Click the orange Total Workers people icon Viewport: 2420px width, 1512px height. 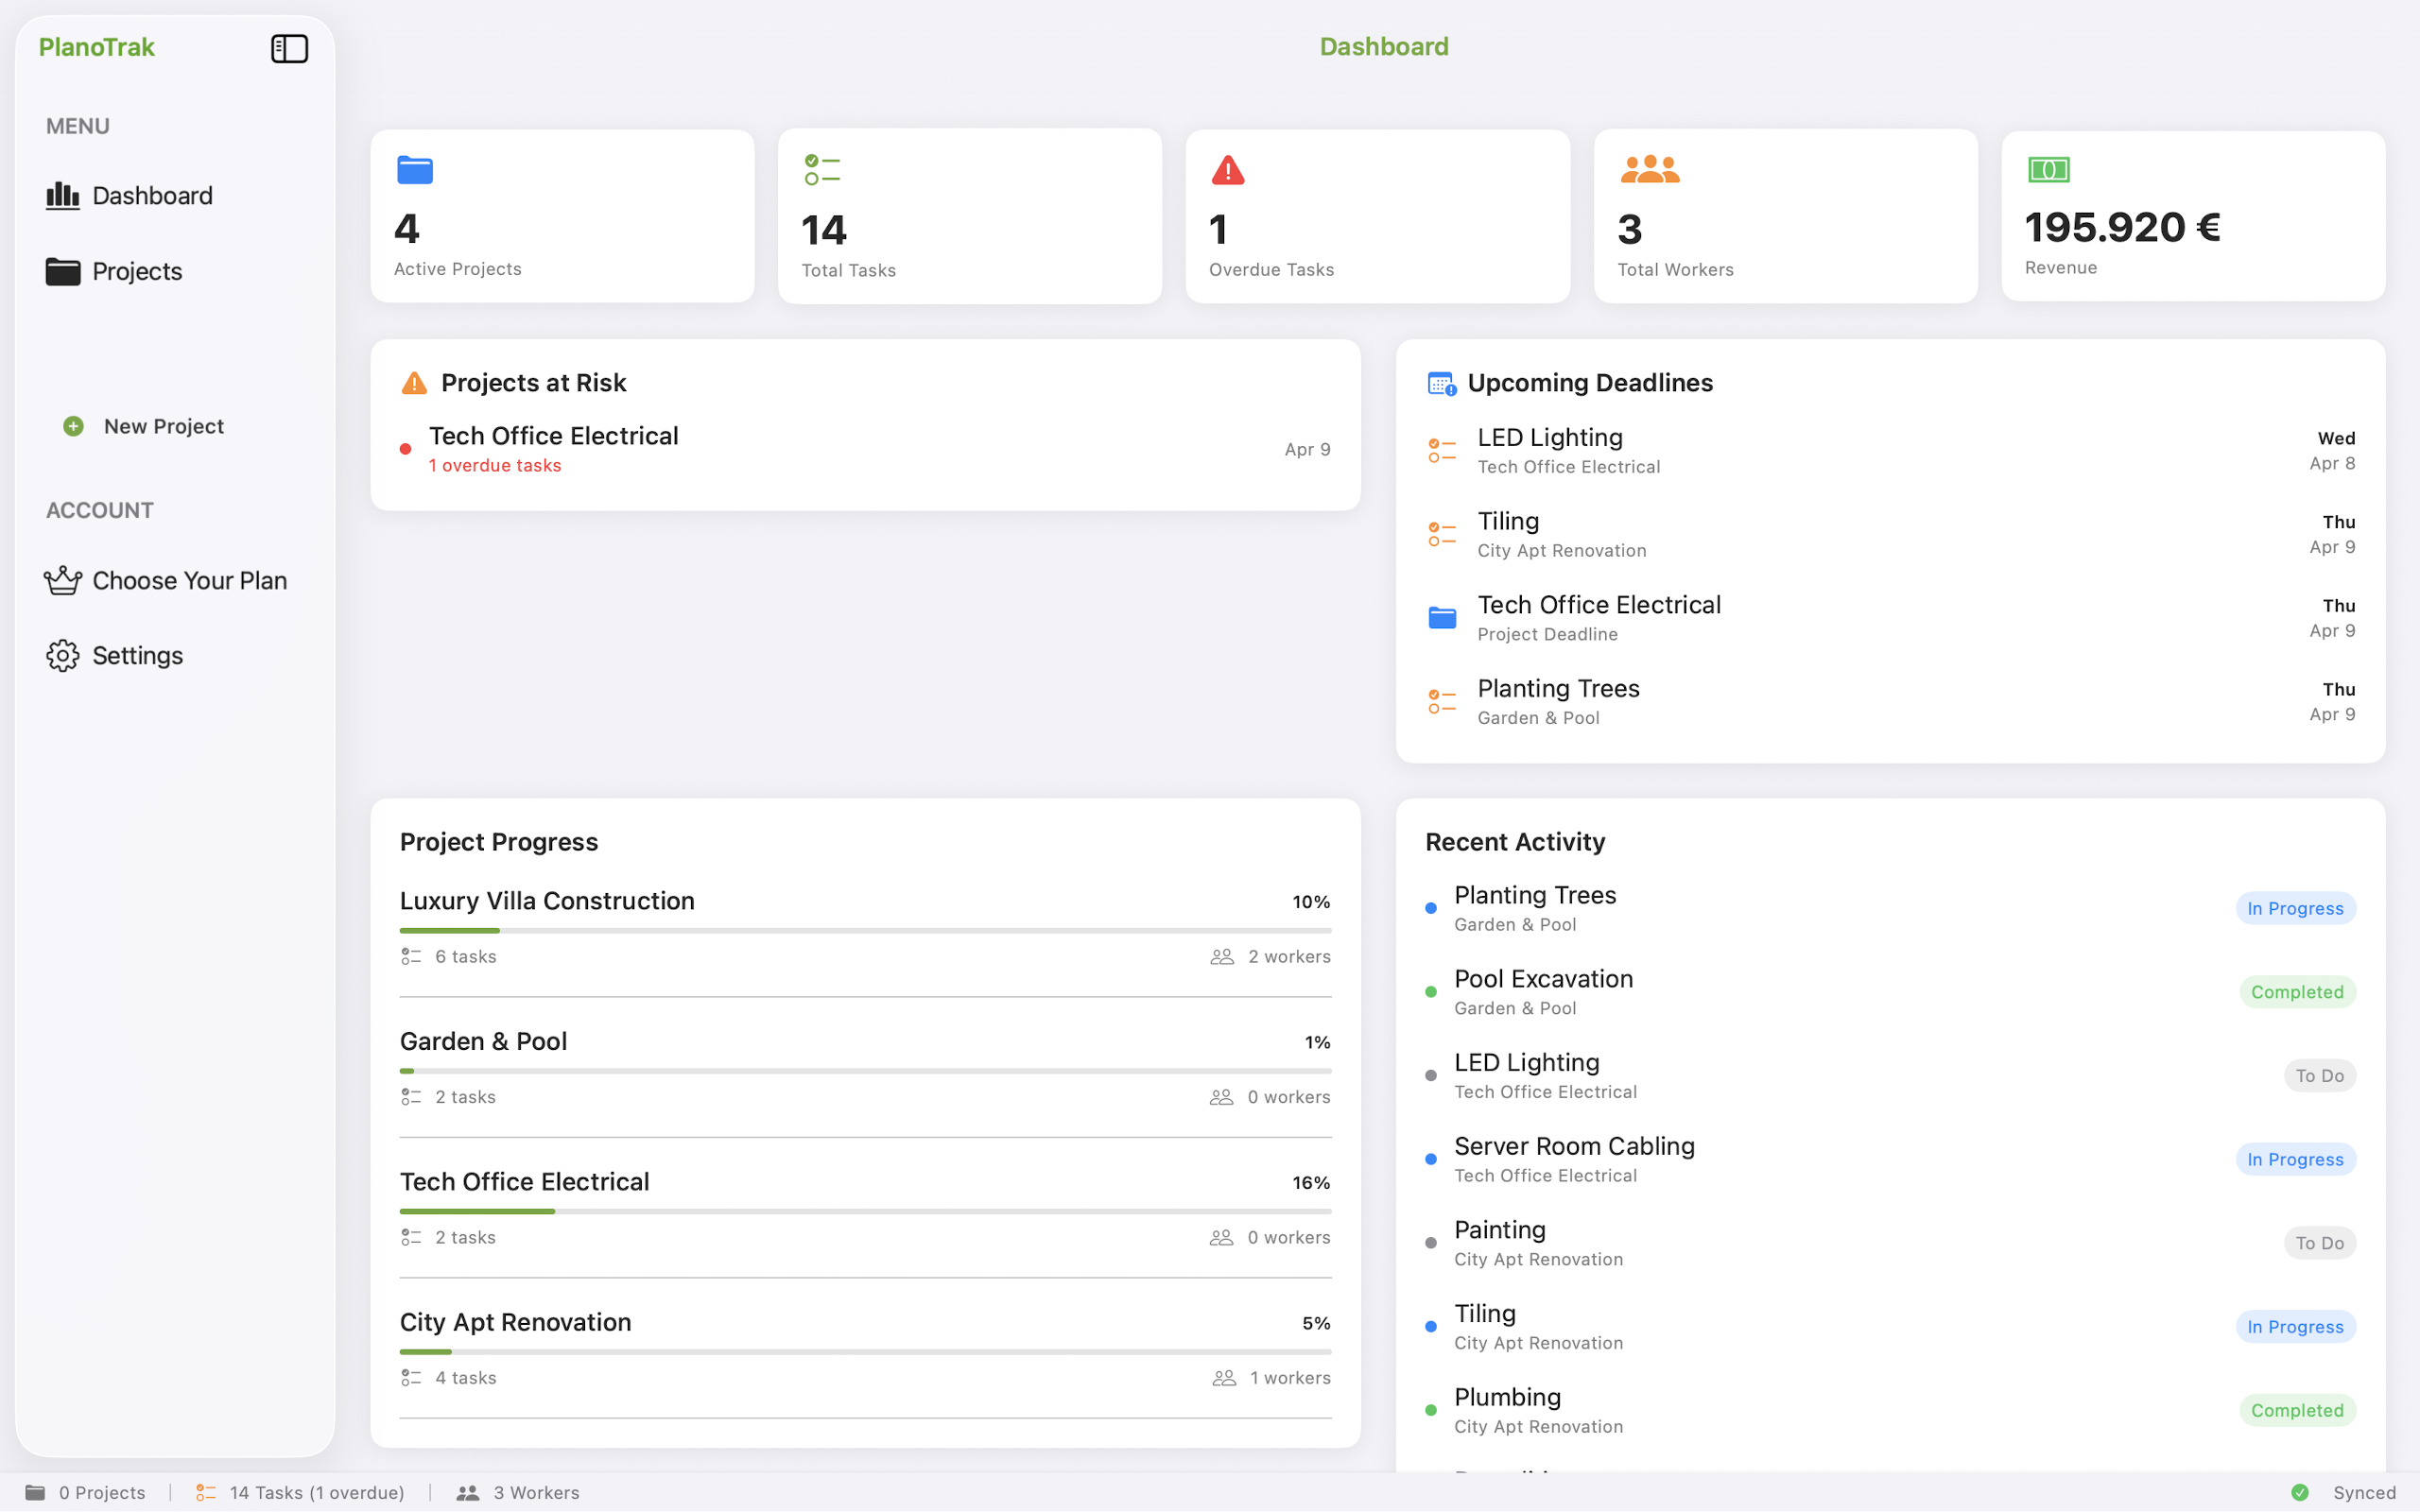pos(1649,169)
